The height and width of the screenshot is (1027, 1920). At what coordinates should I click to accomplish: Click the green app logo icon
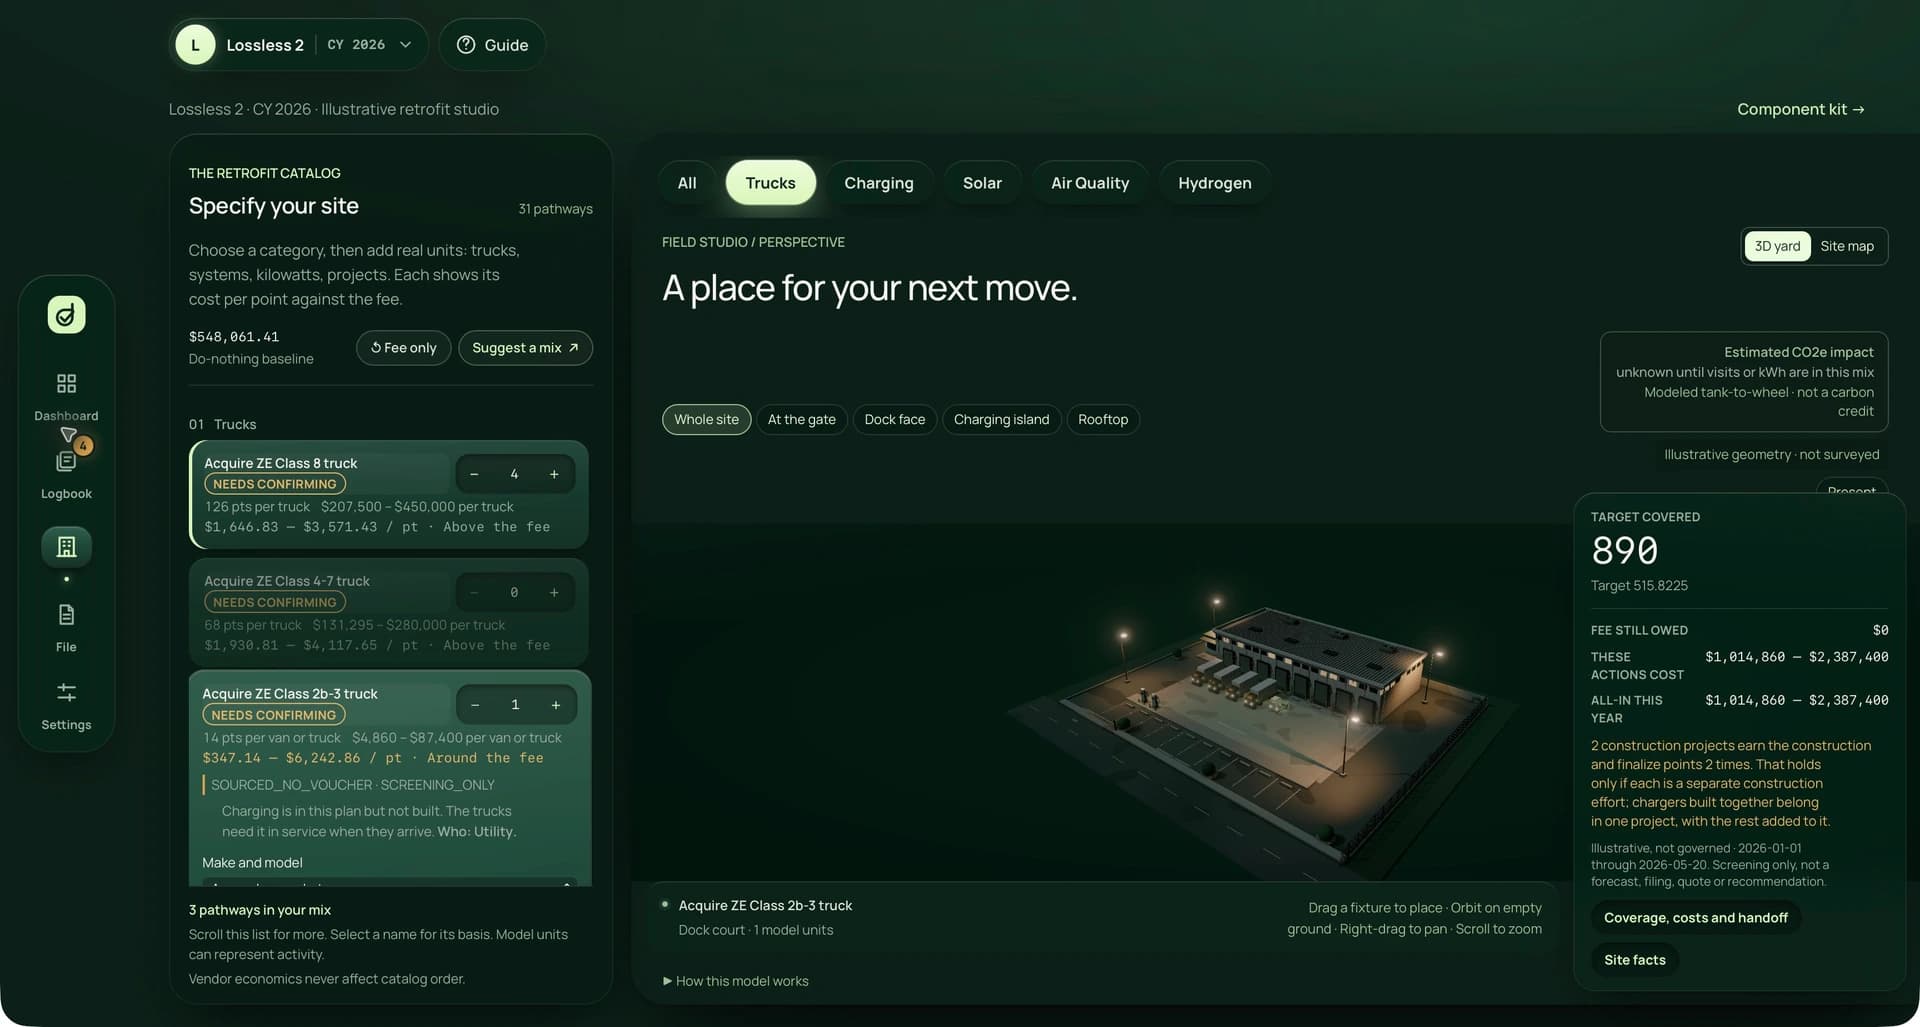point(66,315)
